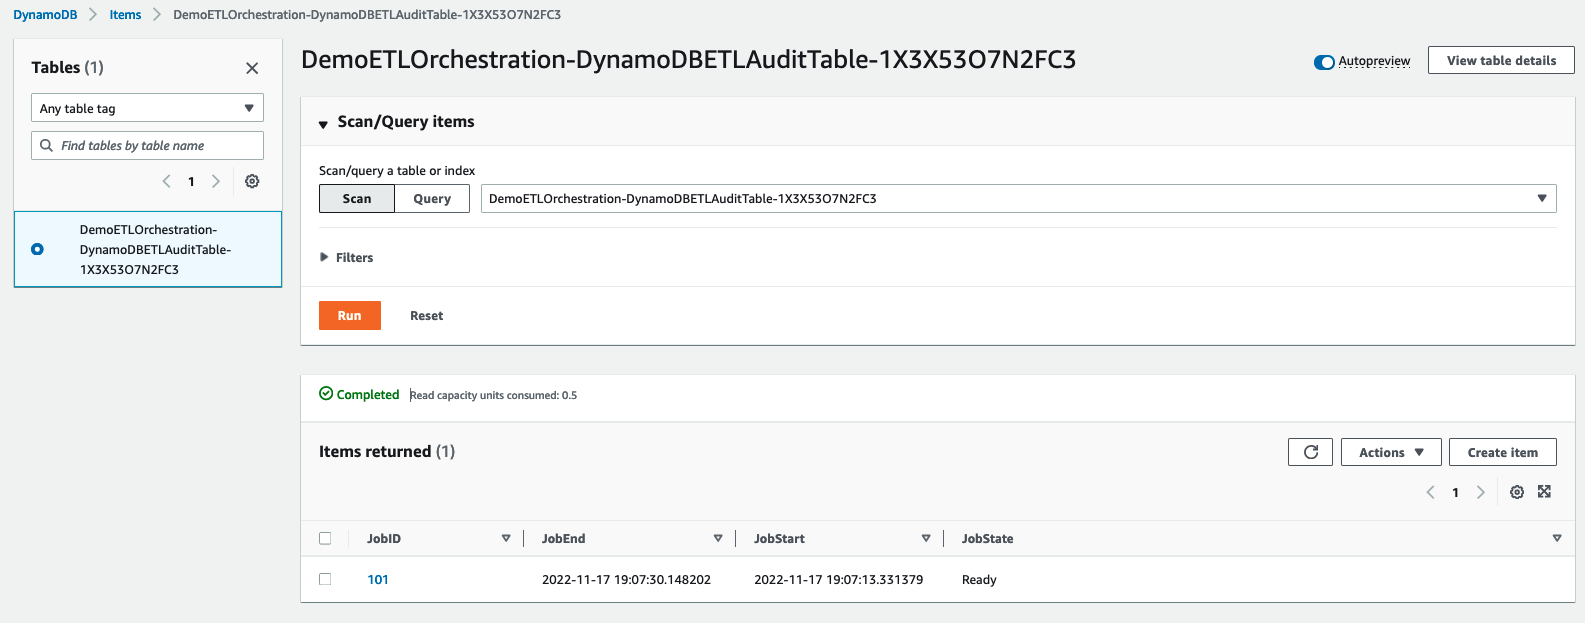Focus the Find tables by name field
1585x623 pixels.
click(147, 145)
